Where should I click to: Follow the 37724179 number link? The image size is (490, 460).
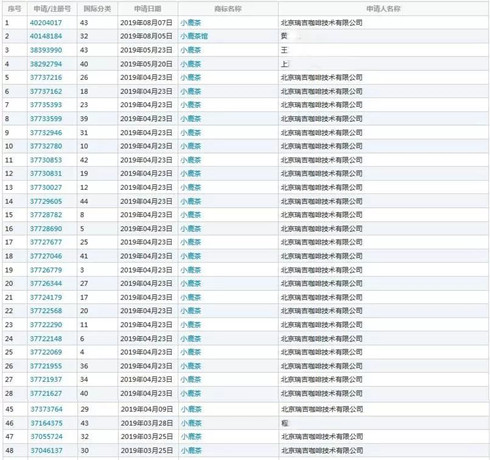coord(46,297)
